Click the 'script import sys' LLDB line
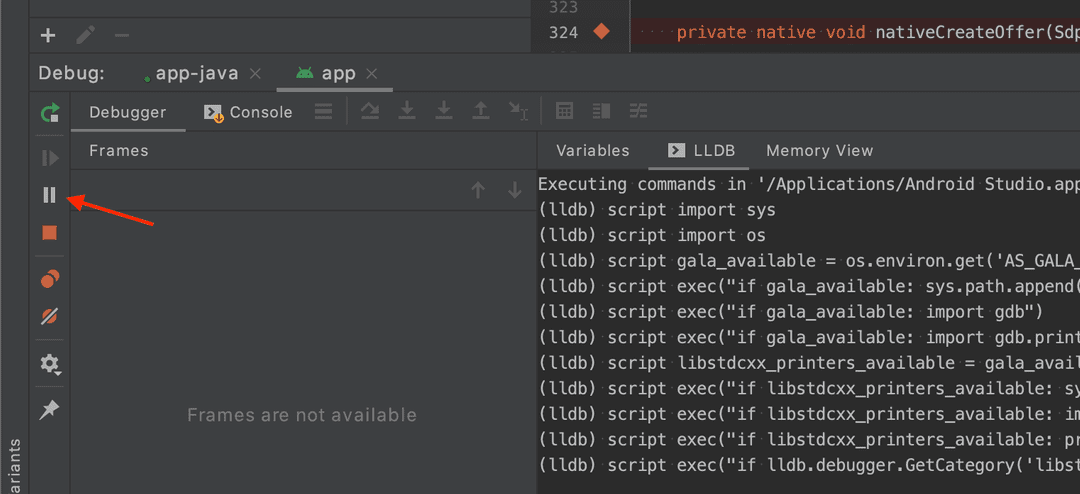 656,209
